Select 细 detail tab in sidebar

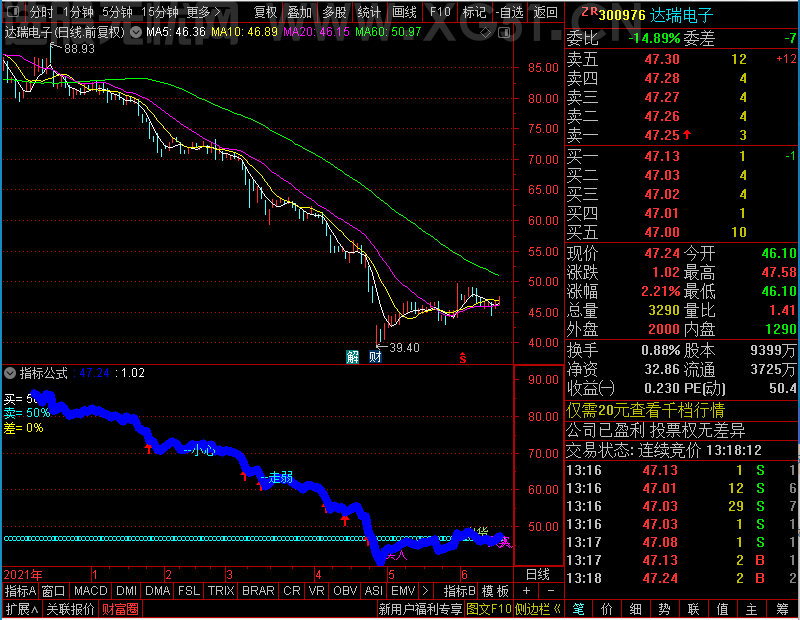pyautogui.click(x=635, y=609)
